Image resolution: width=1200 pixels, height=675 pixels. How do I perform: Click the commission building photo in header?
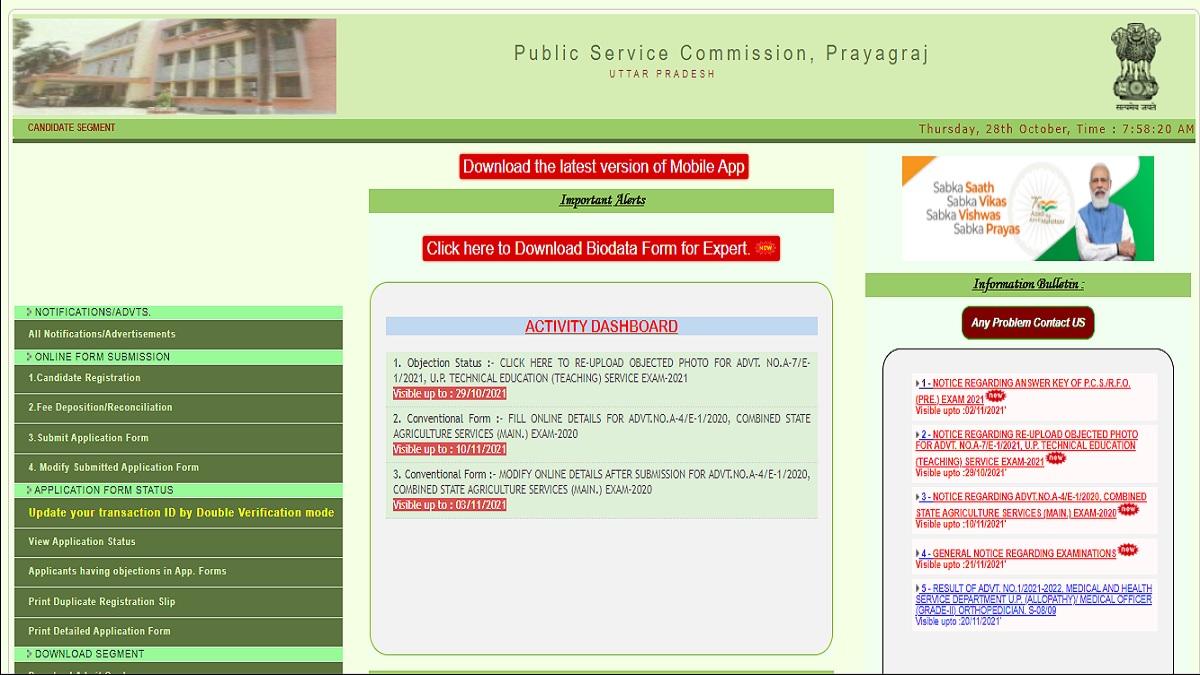[x=175, y=66]
